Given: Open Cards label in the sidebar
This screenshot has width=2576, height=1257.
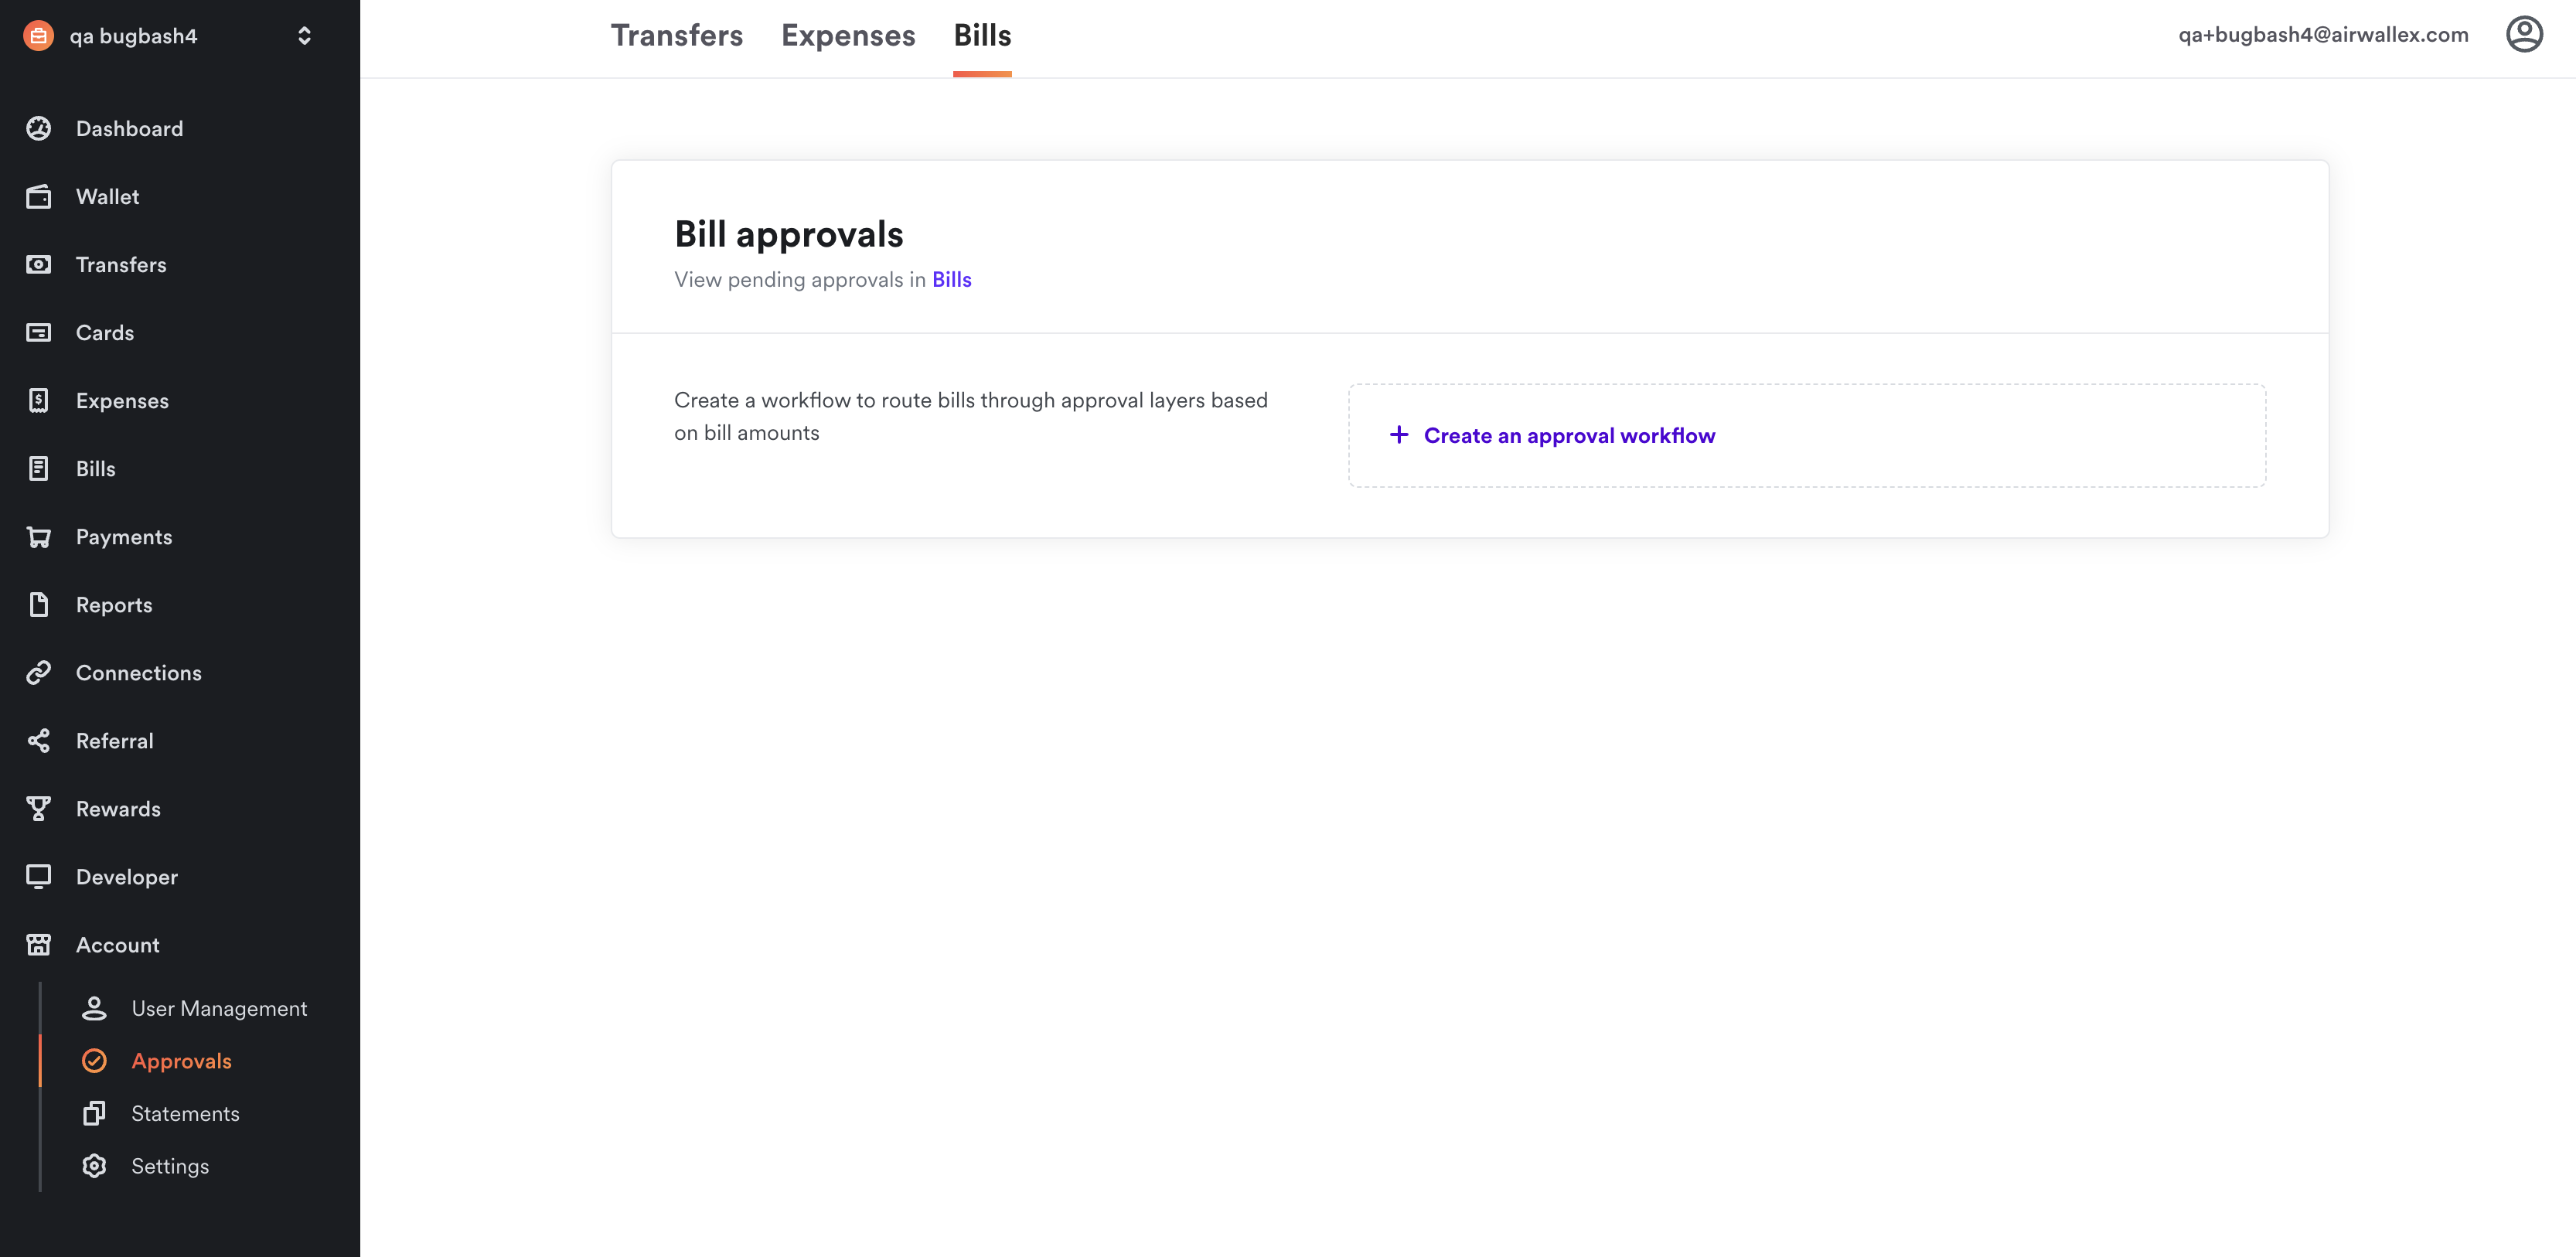Looking at the screenshot, I should pos(105,332).
